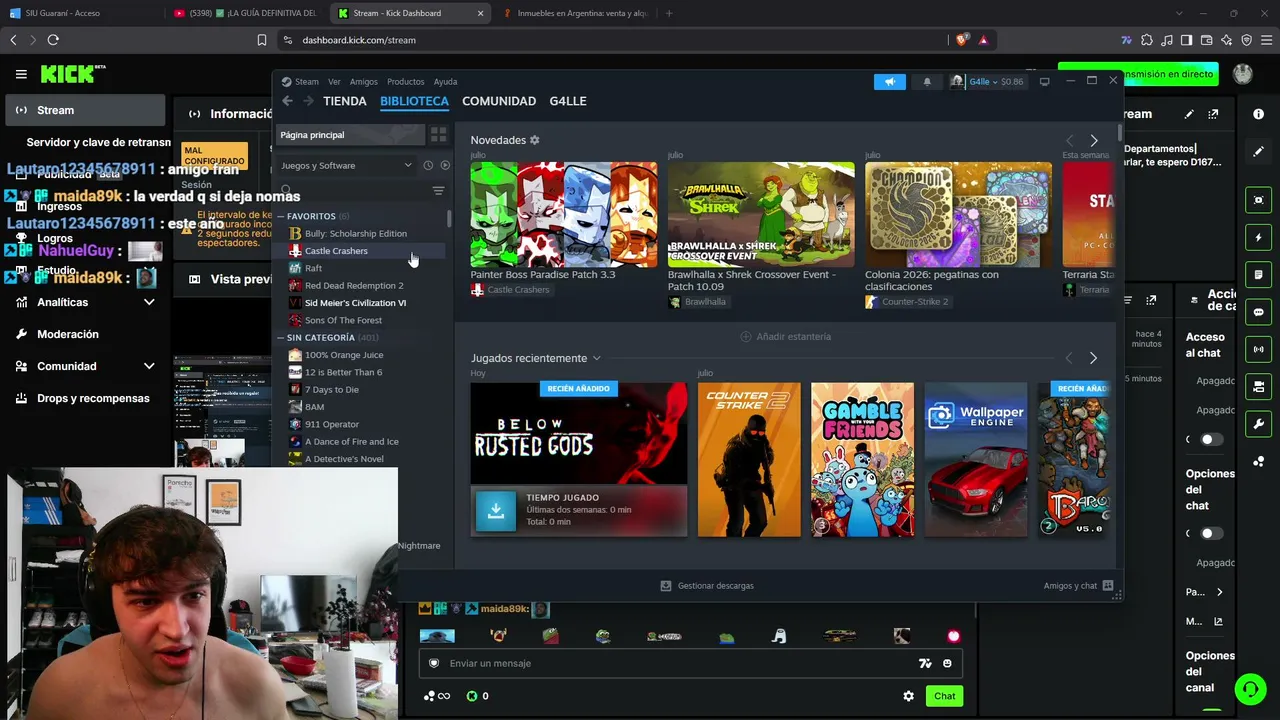Go back in Steam navigation
1280x720 pixels.
point(288,101)
